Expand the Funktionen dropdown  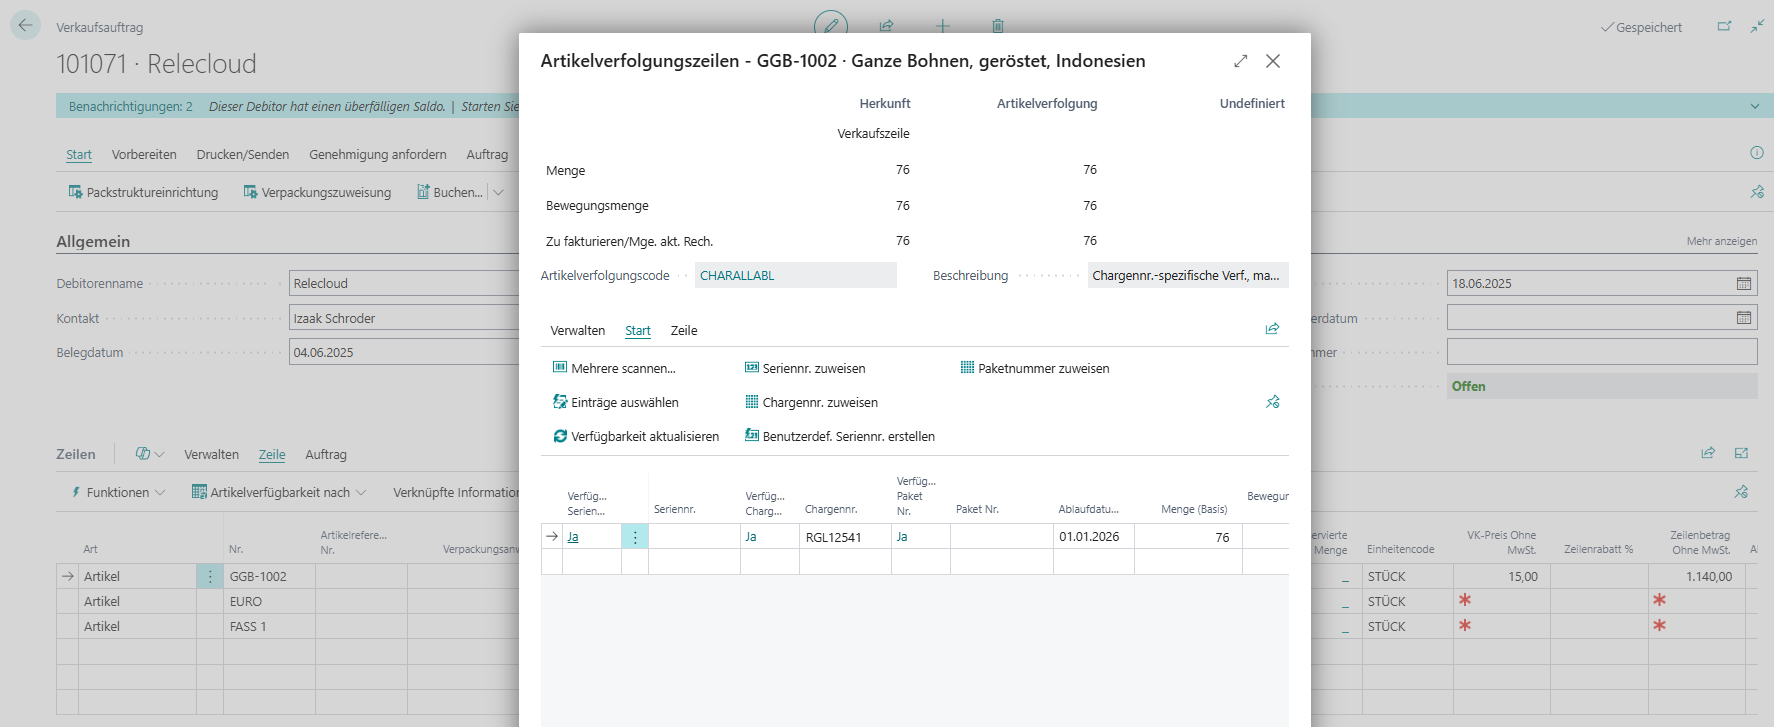117,492
